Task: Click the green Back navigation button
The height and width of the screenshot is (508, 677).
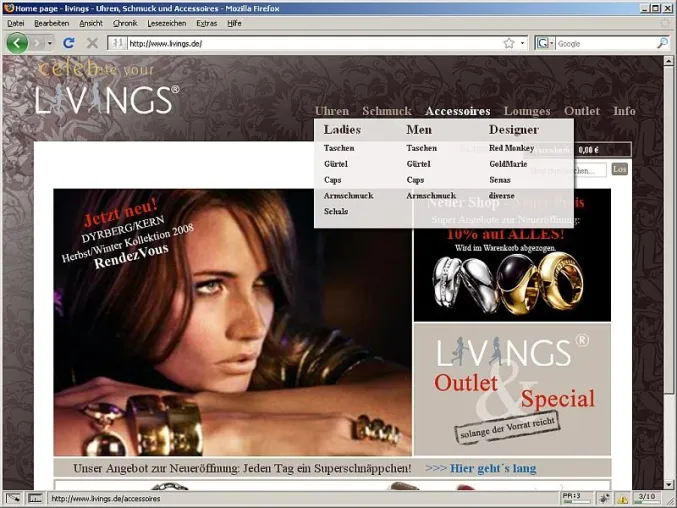Action: 17,43
